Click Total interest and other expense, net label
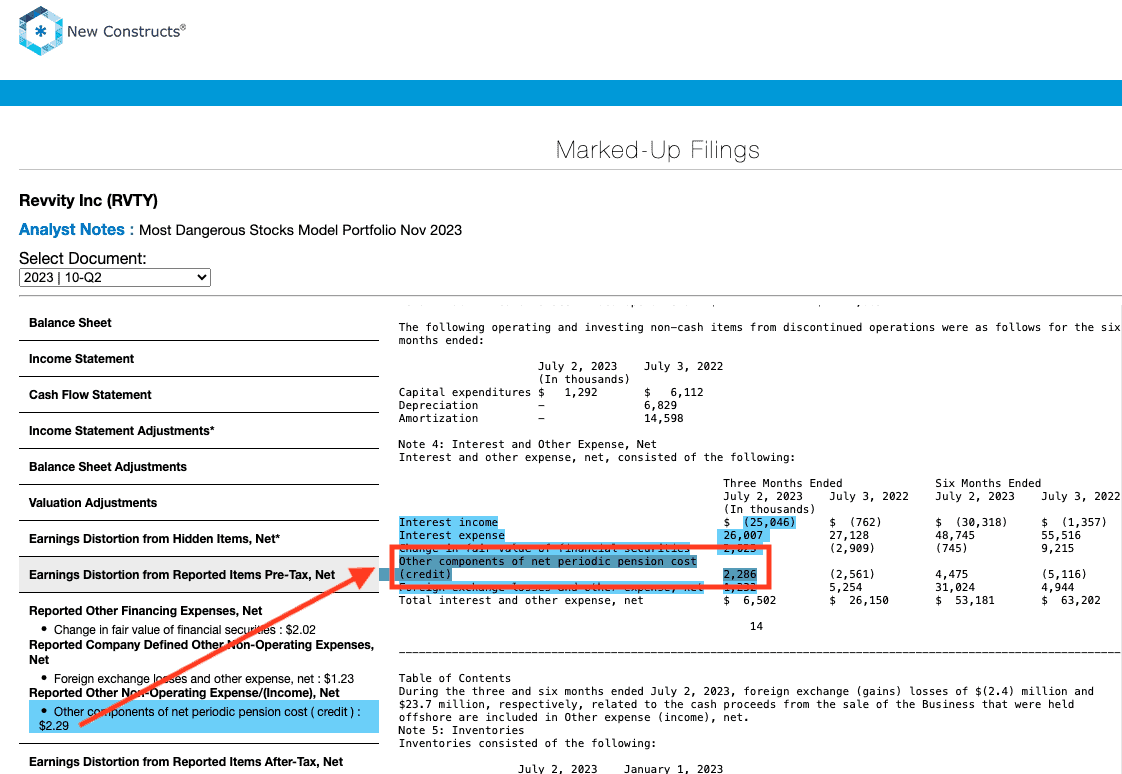The height and width of the screenshot is (774, 1122). (x=521, y=600)
